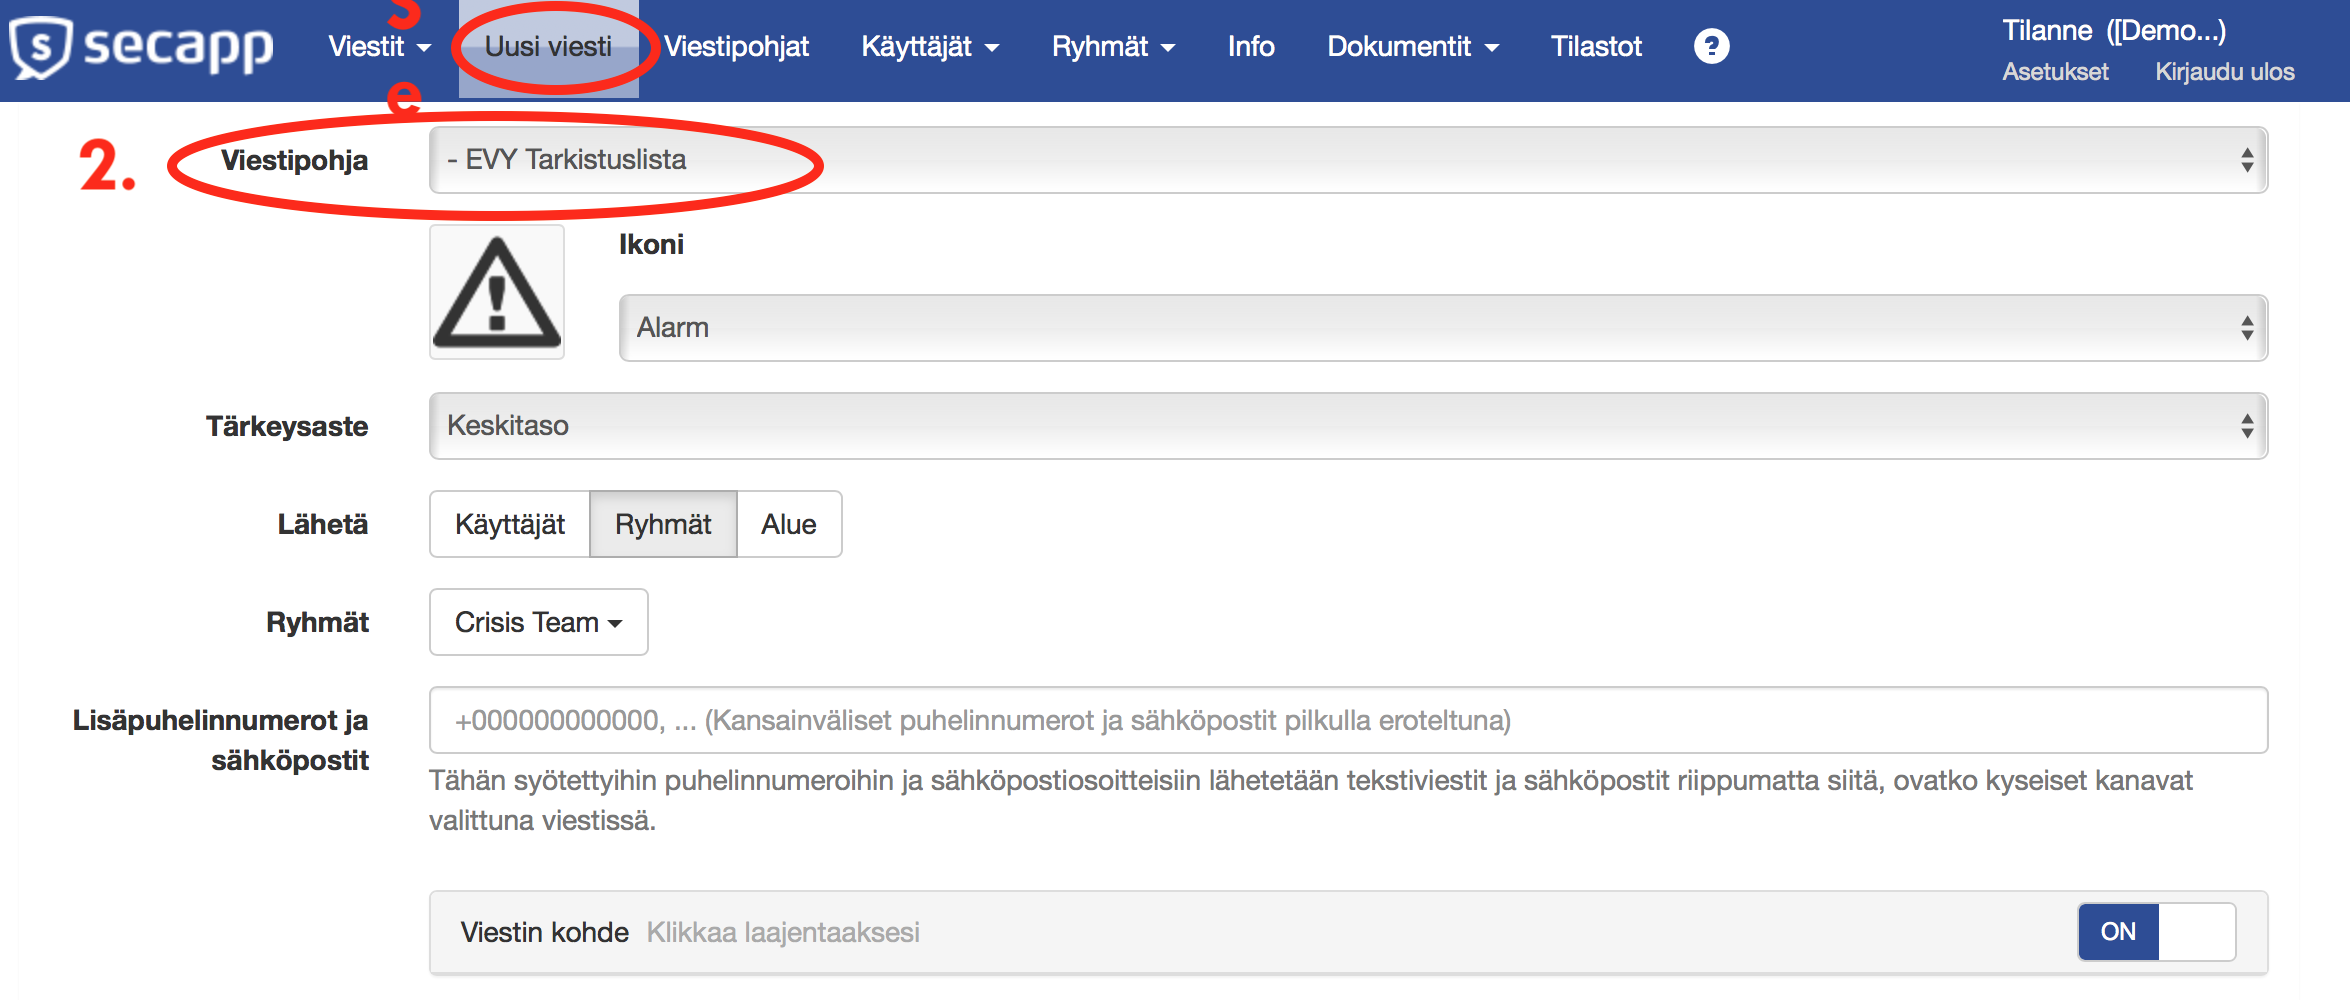Expand the Dokumentit navigation menu
The image size is (2350, 1000).
coord(1413,47)
